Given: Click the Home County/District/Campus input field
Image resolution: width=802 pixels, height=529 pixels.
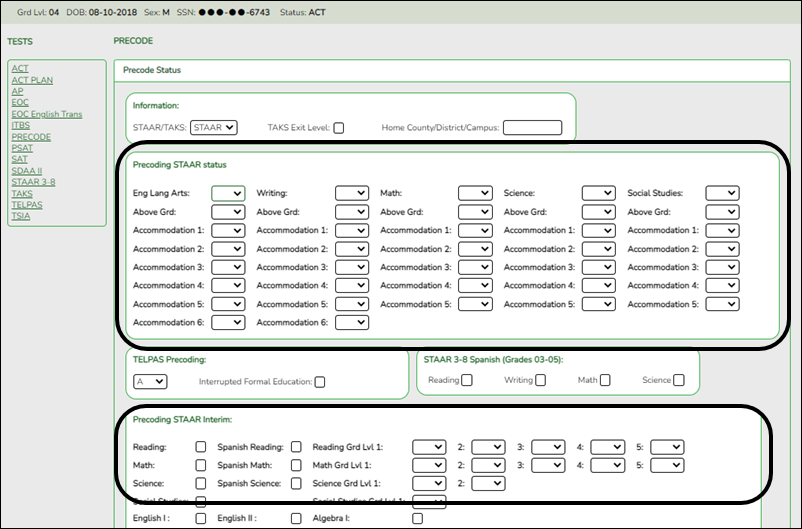Looking at the screenshot, I should pos(532,128).
